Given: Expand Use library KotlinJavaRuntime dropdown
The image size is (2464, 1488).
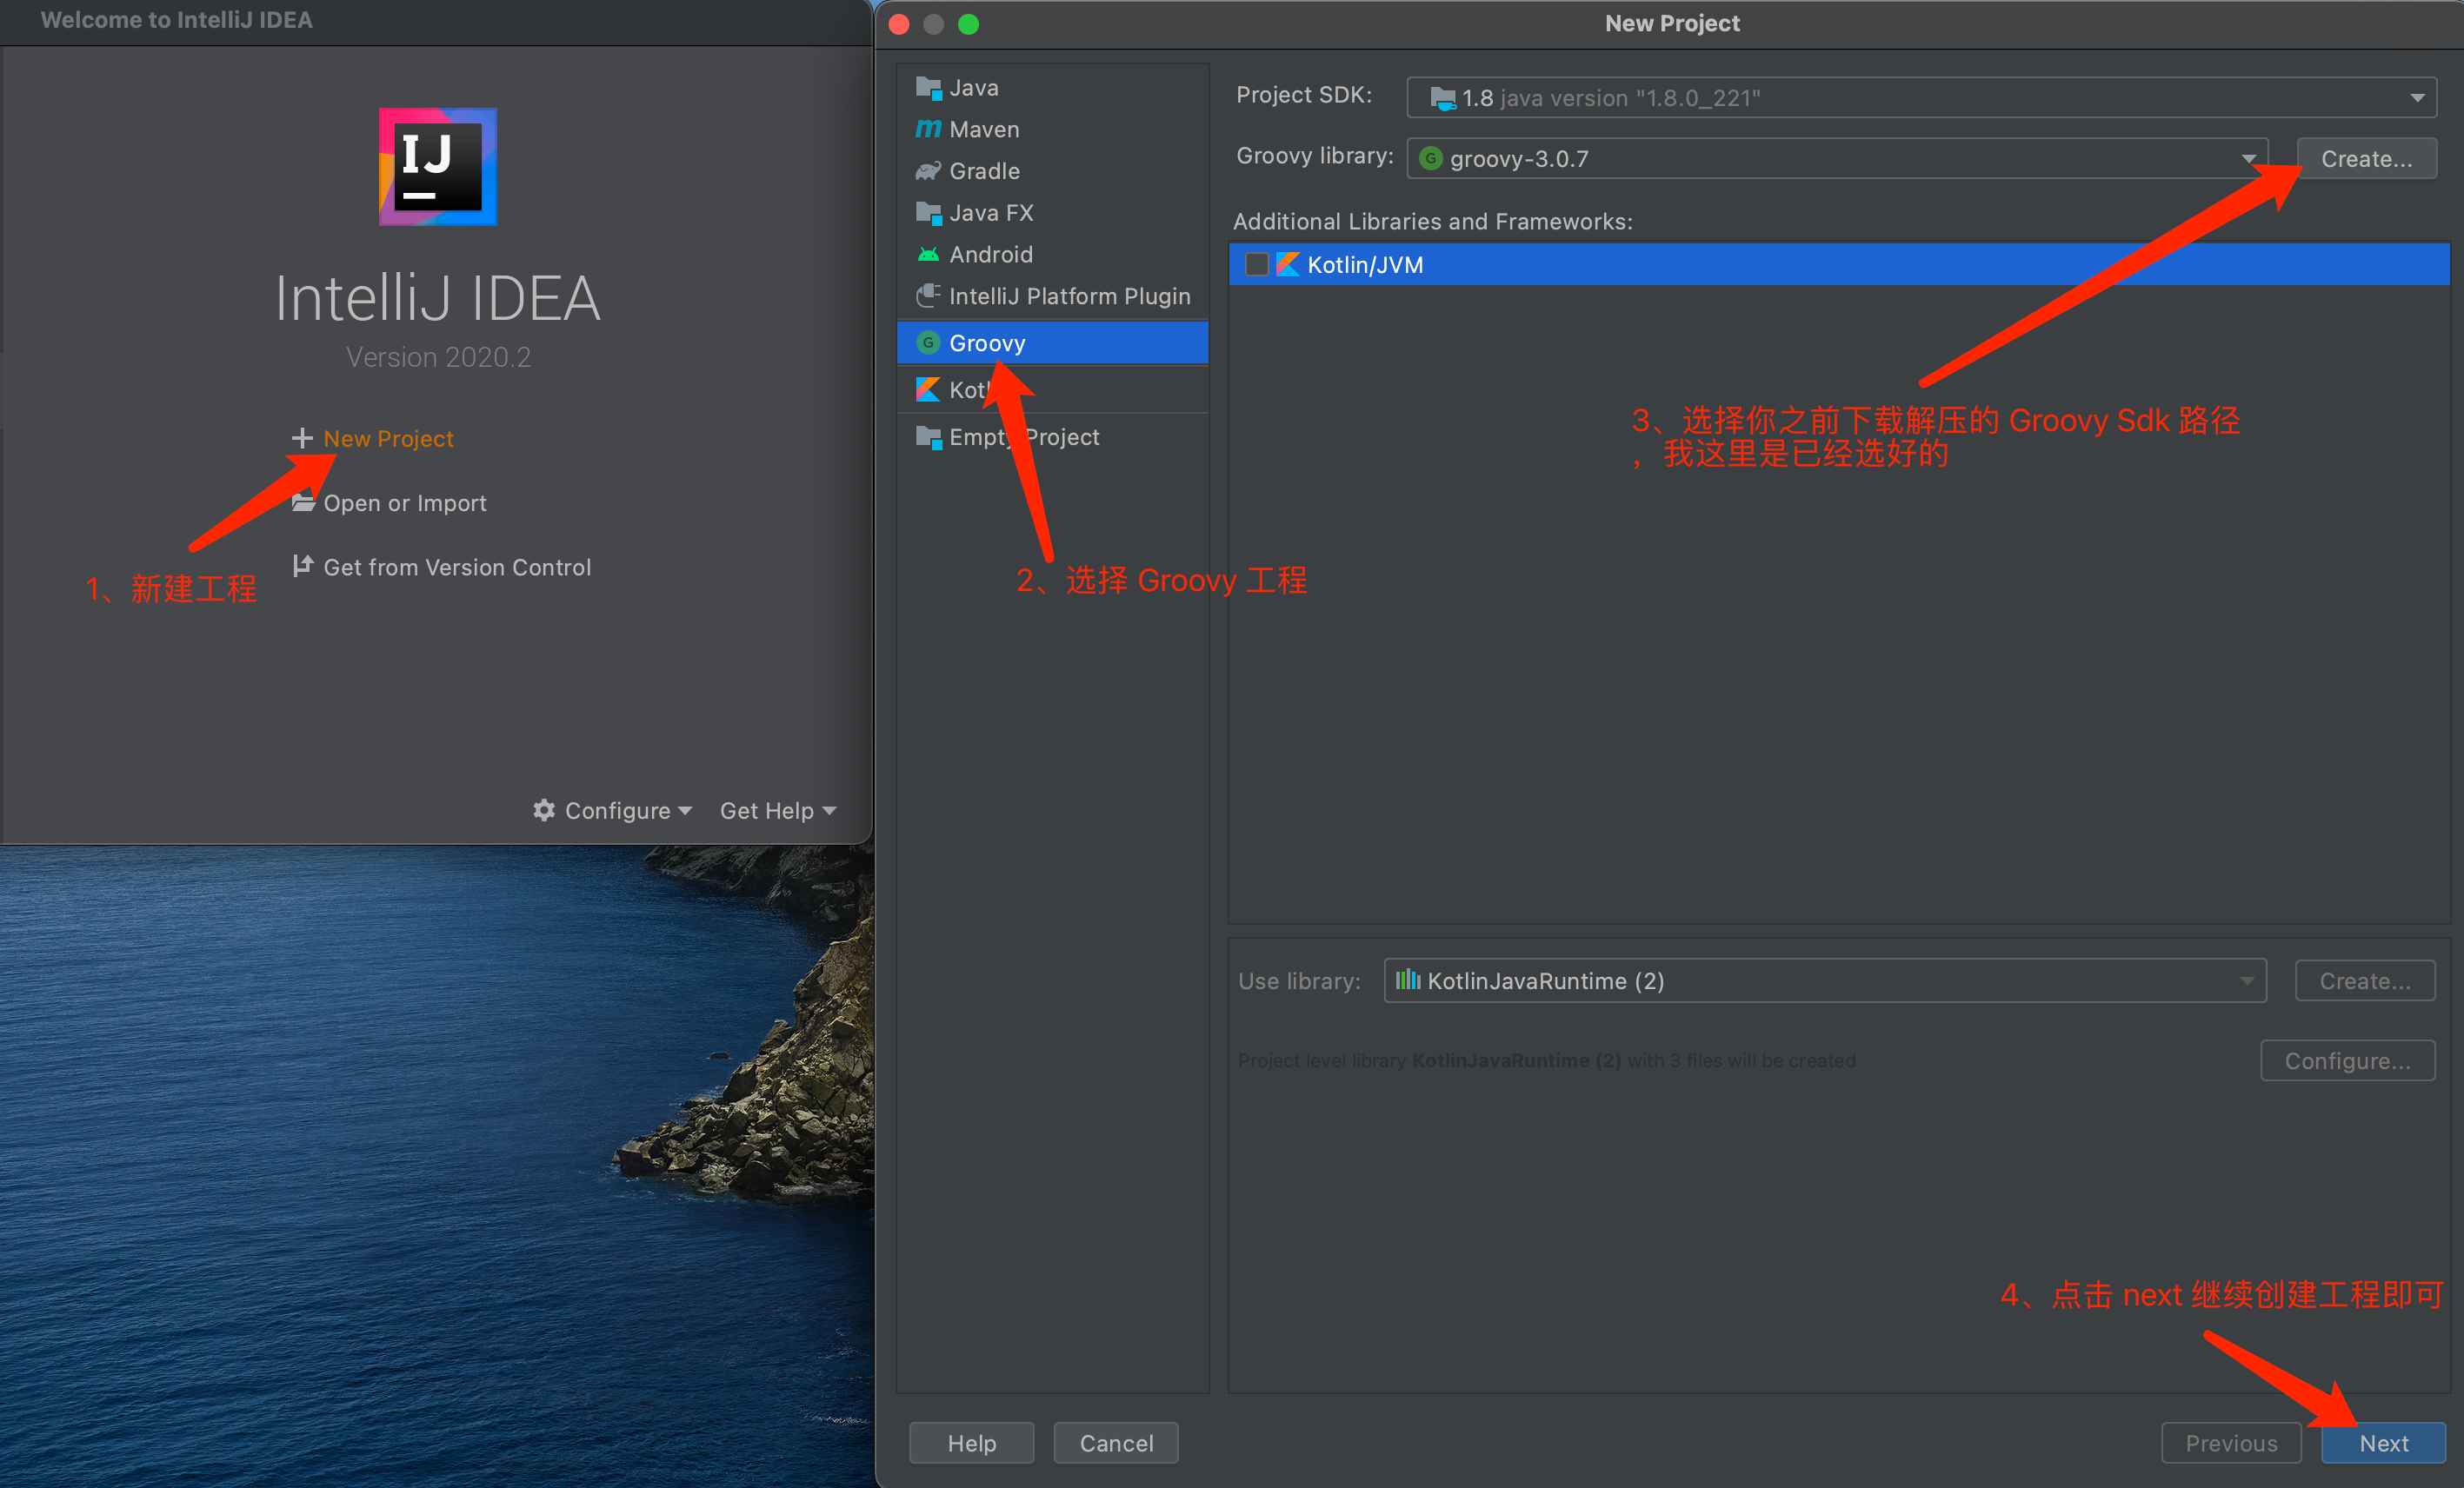Looking at the screenshot, I should pos(2253,981).
